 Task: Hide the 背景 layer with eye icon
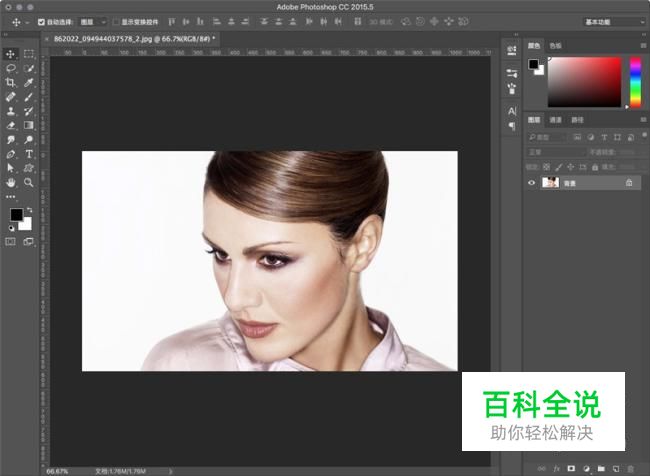click(x=531, y=183)
